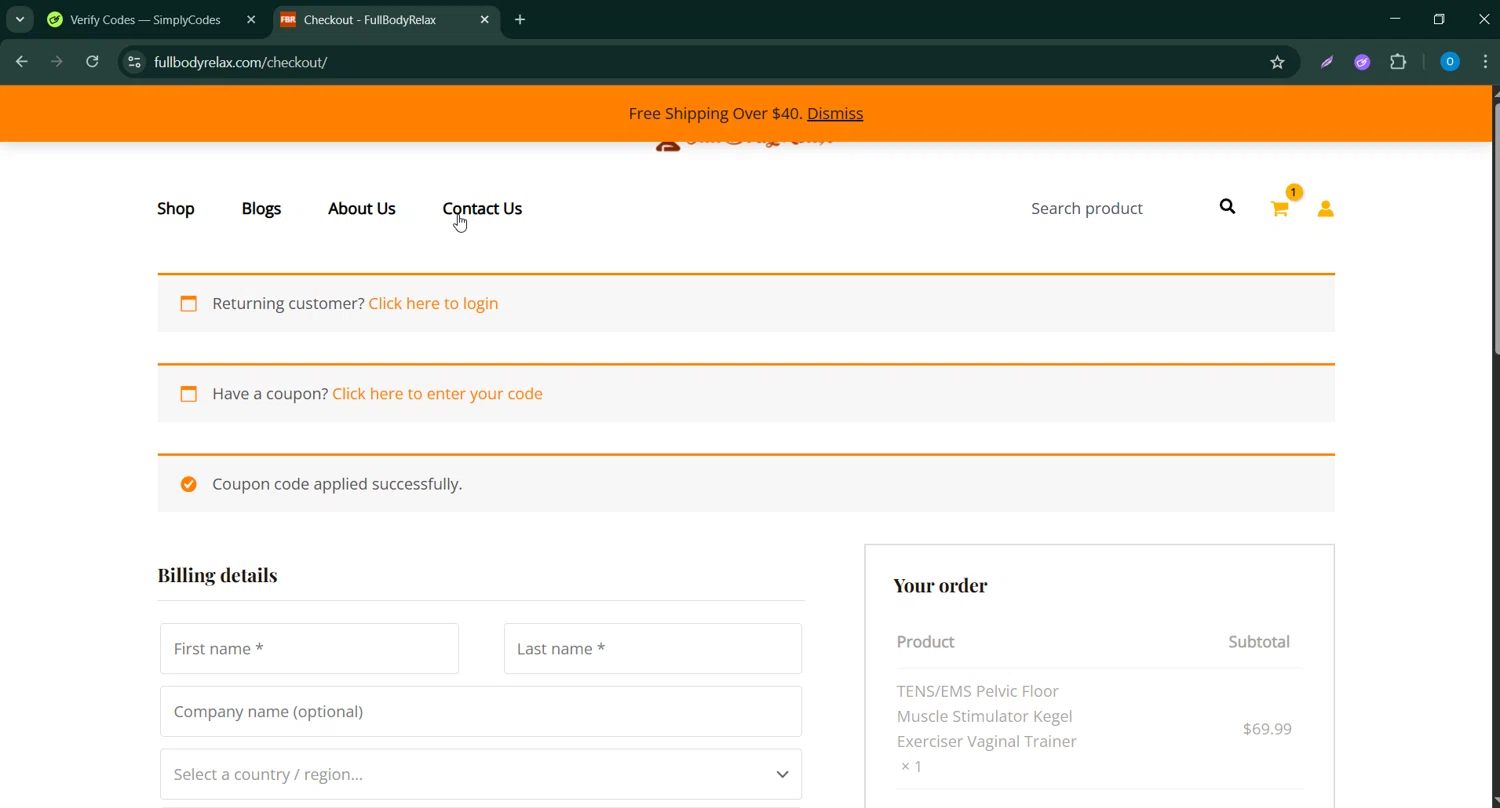Go back to the previous page
Viewport: 1500px width, 808px height.
tap(22, 62)
